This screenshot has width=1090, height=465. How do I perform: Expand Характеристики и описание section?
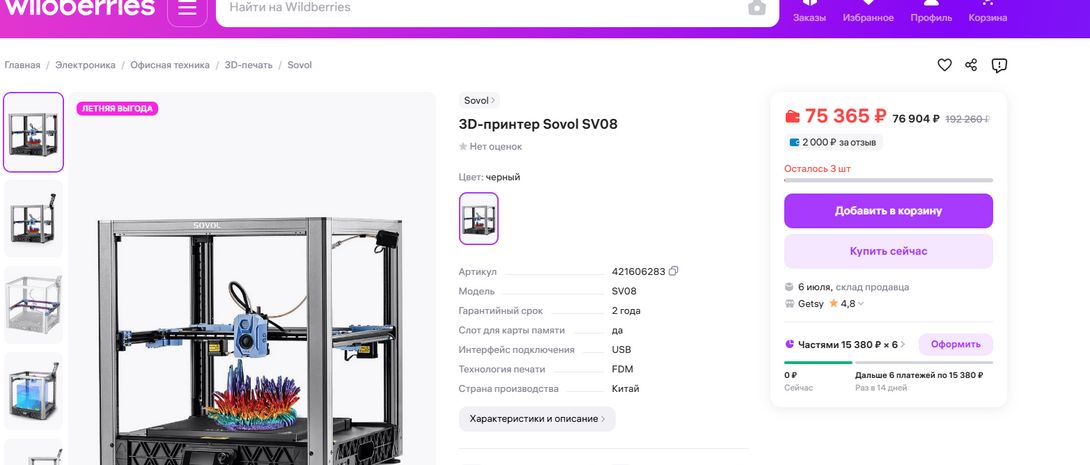[537, 419]
